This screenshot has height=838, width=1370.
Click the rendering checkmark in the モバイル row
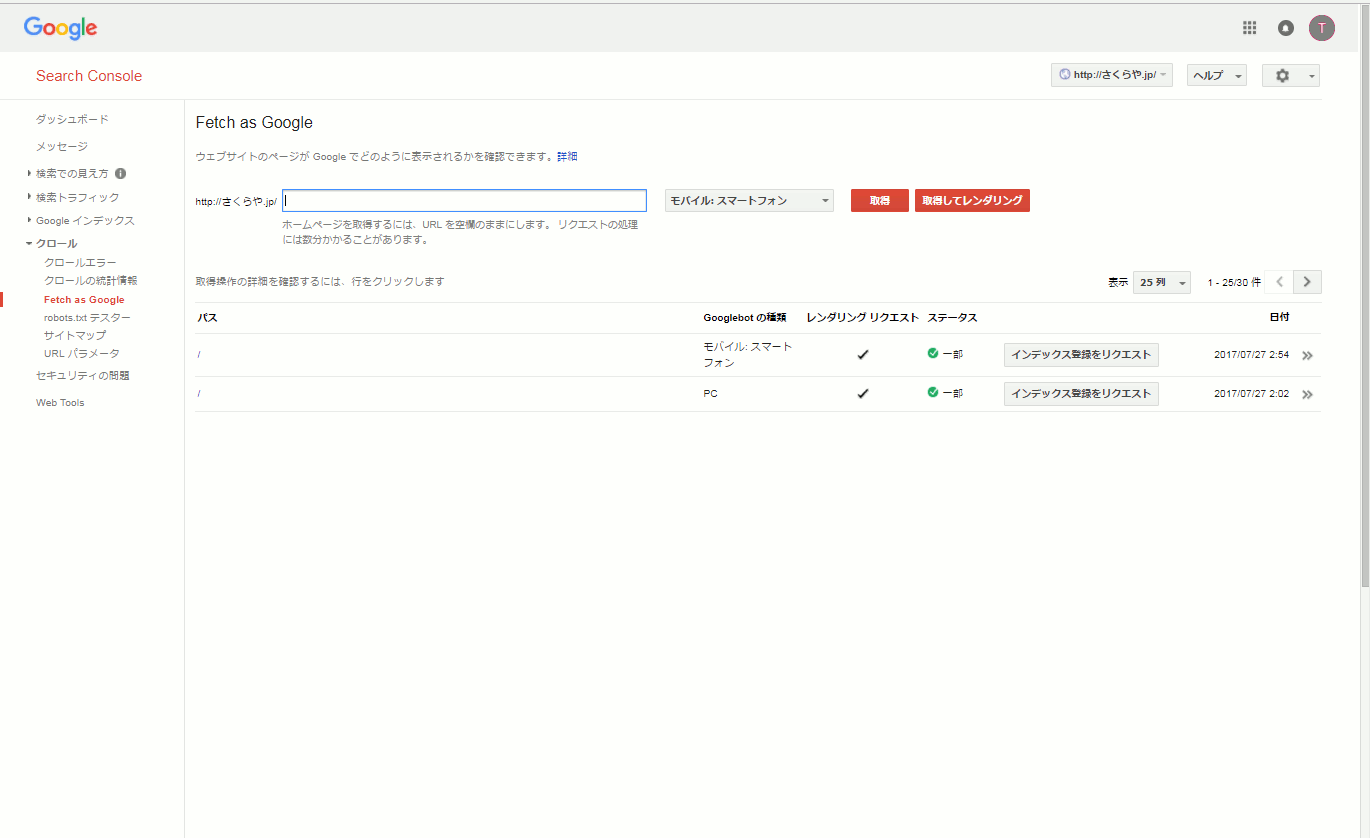pos(863,354)
